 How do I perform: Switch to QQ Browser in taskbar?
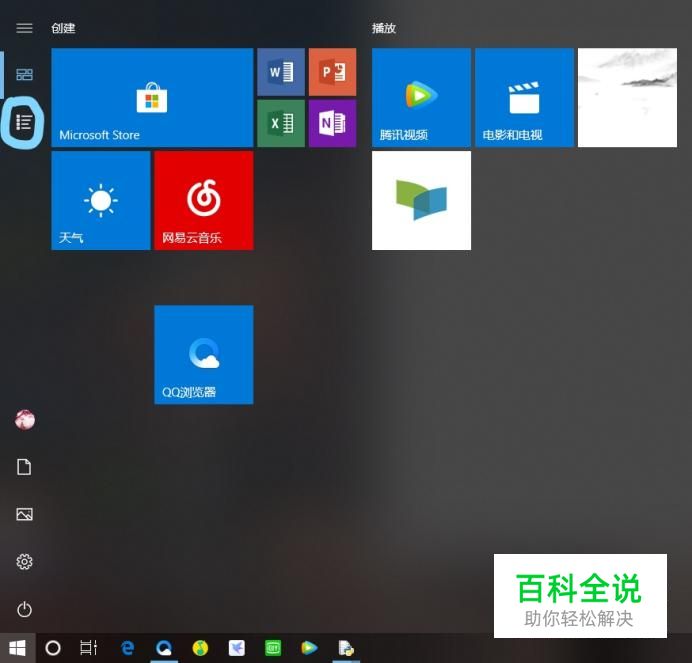(x=164, y=648)
